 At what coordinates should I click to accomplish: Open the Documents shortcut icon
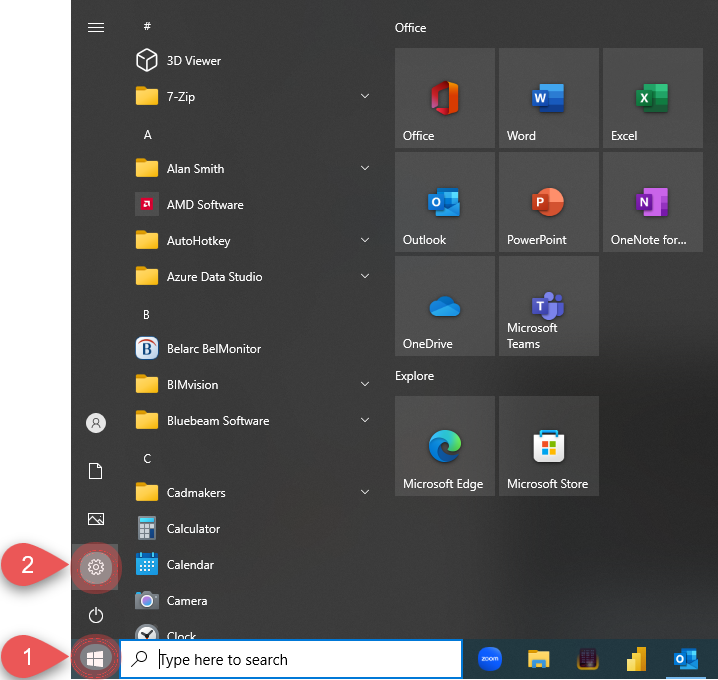(96, 471)
